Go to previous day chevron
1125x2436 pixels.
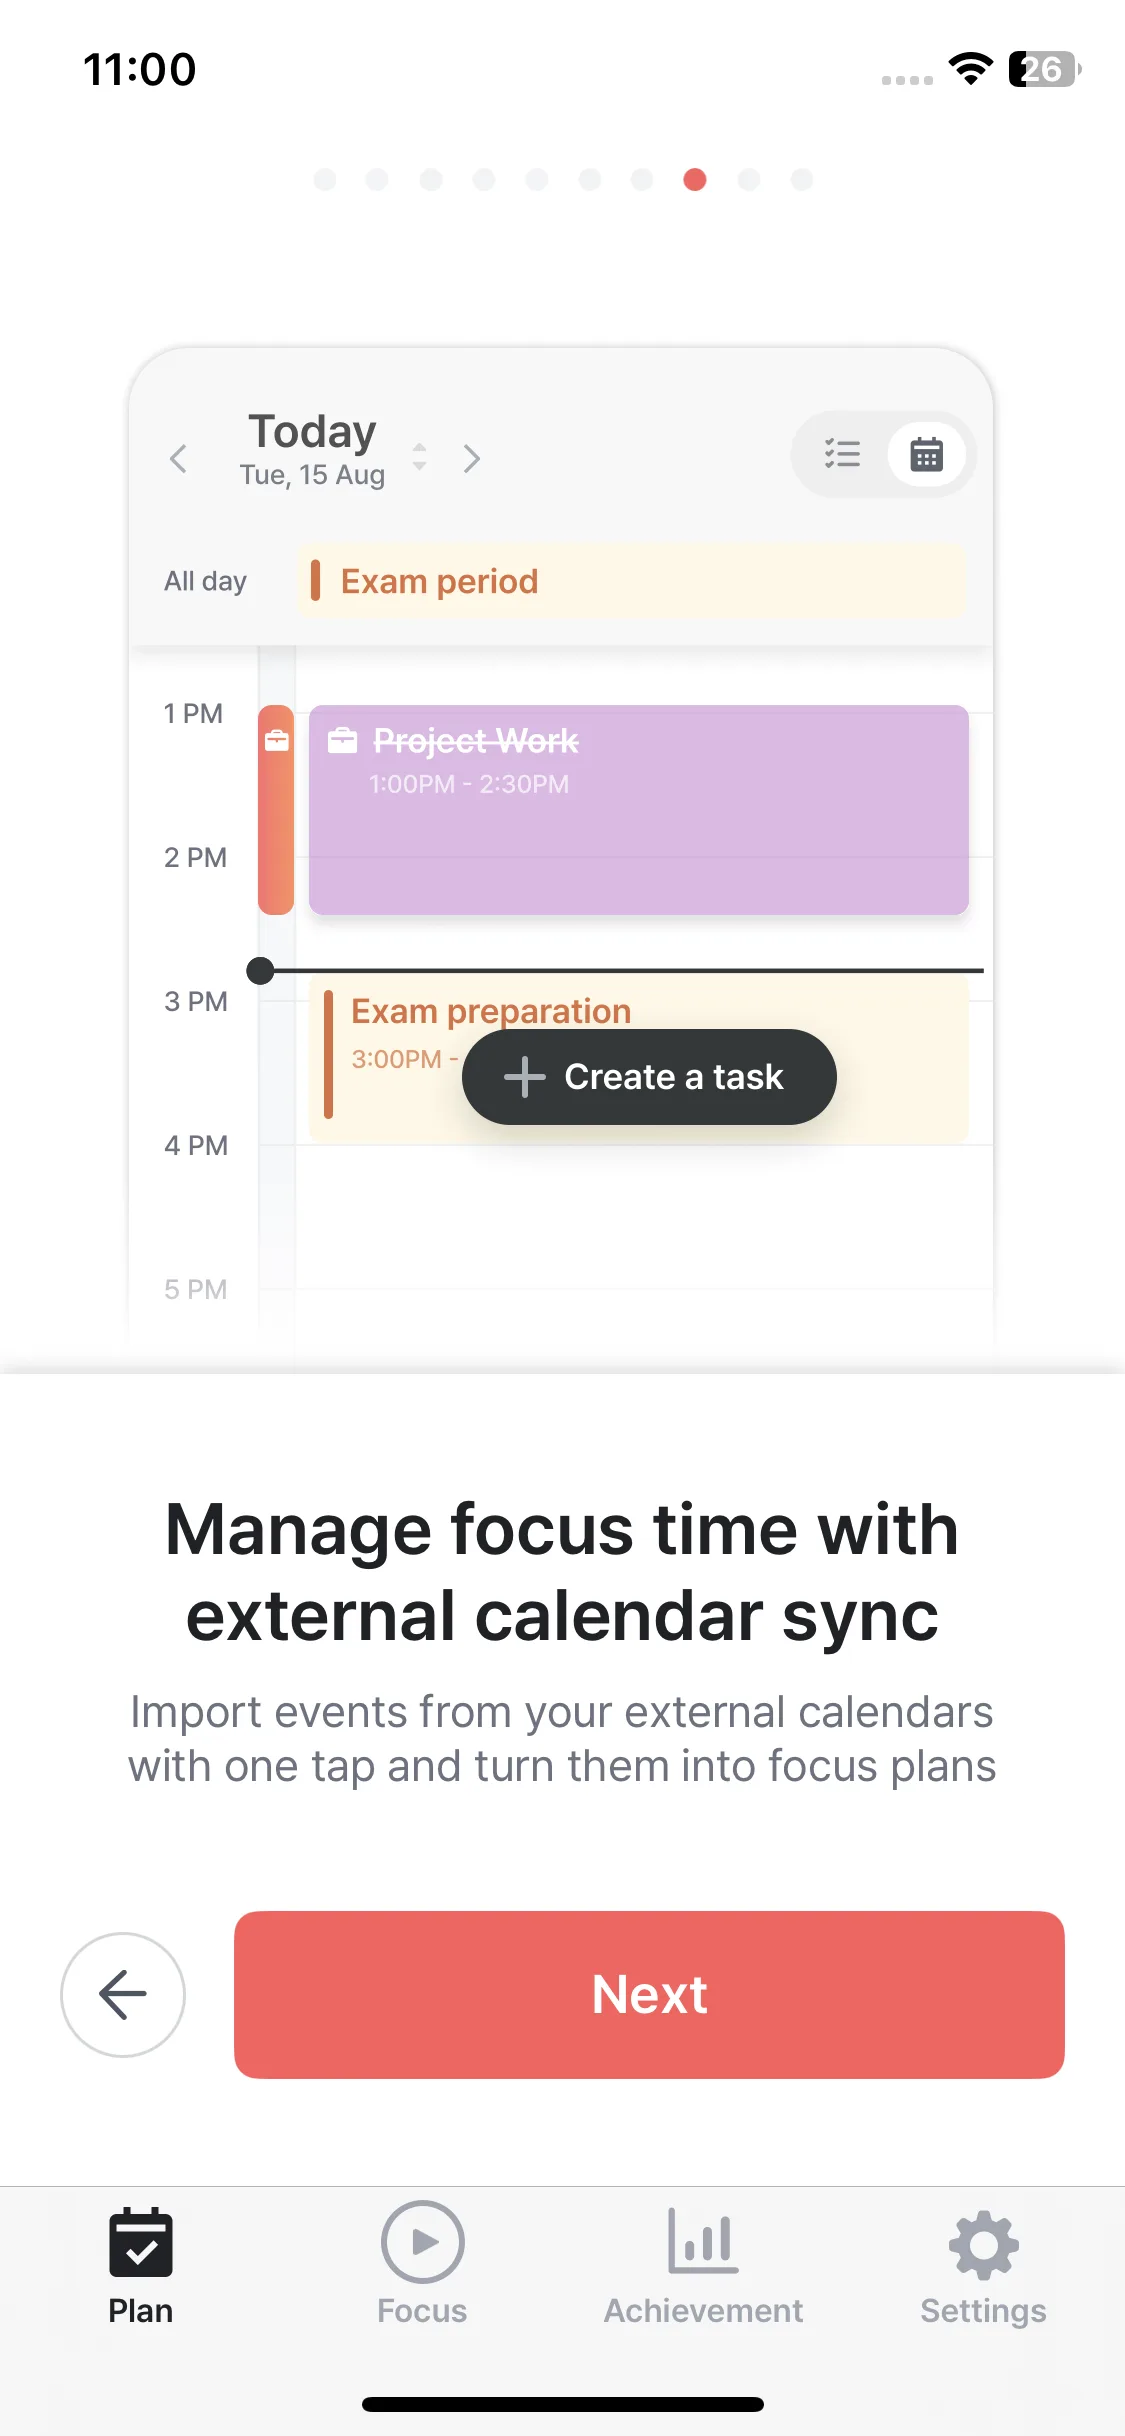[179, 459]
